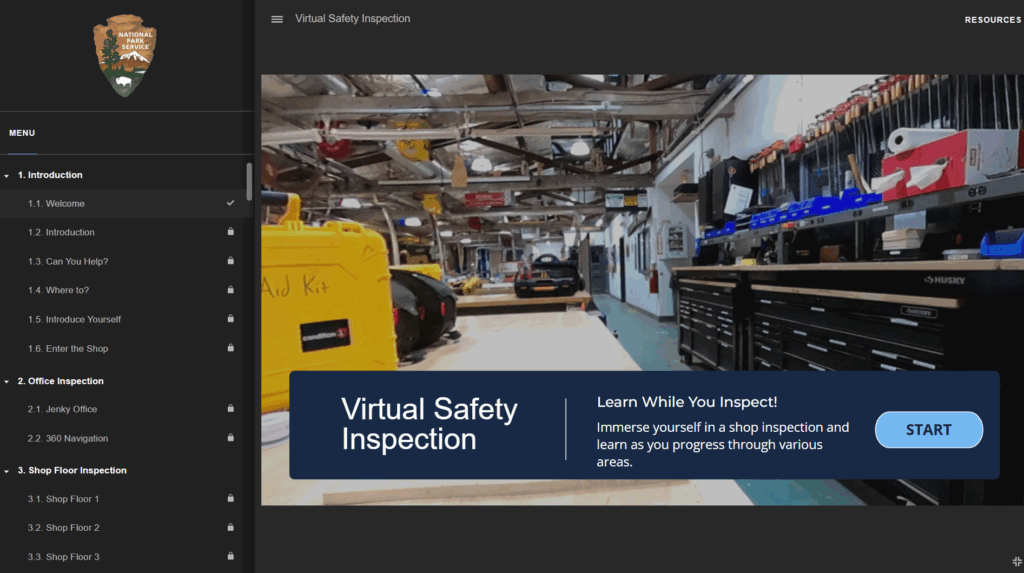Select 3.1. Shop Floor 1 lesson

coord(122,499)
